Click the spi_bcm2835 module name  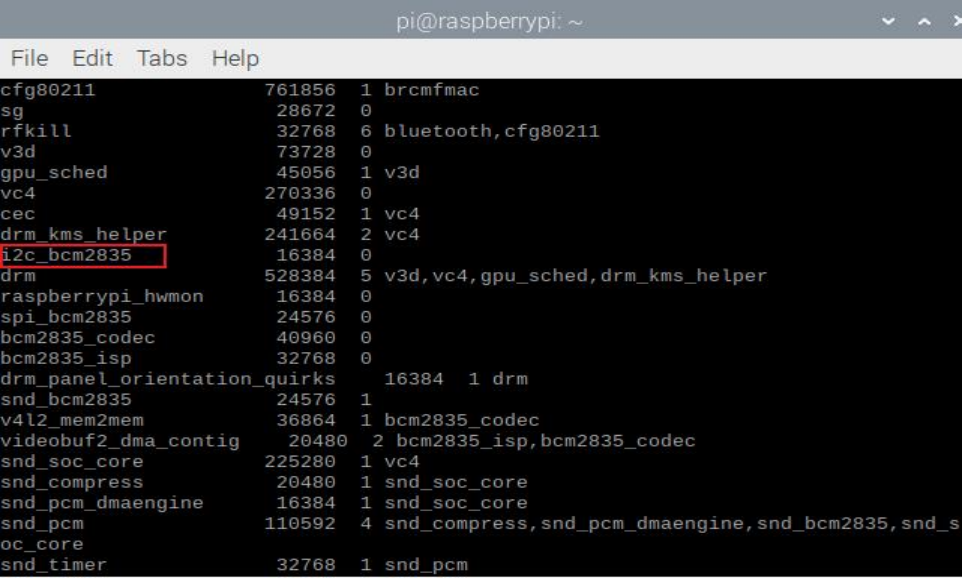(66, 317)
